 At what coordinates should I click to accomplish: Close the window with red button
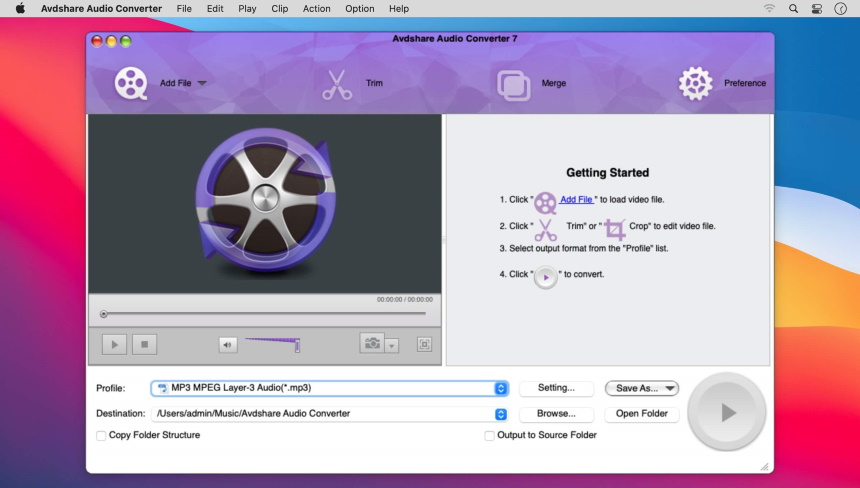tap(97, 41)
